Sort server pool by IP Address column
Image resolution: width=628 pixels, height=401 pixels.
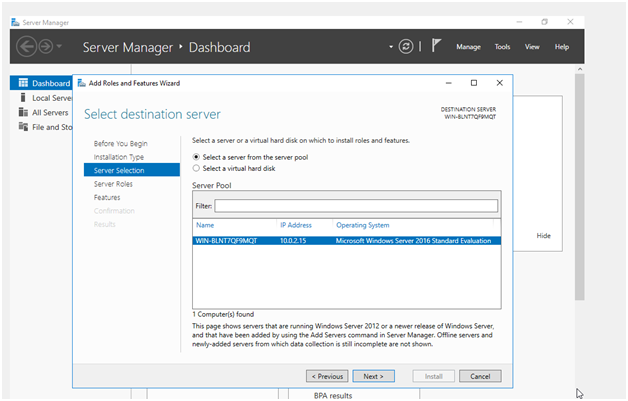tap(296, 225)
